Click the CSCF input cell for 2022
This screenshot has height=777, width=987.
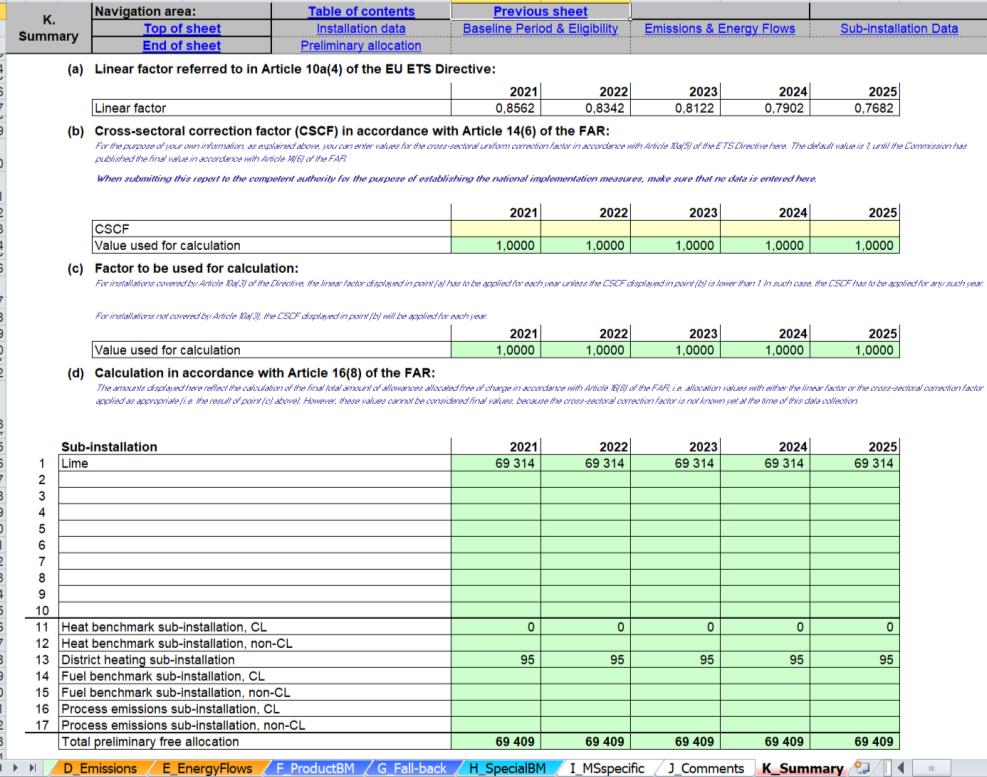[585, 229]
